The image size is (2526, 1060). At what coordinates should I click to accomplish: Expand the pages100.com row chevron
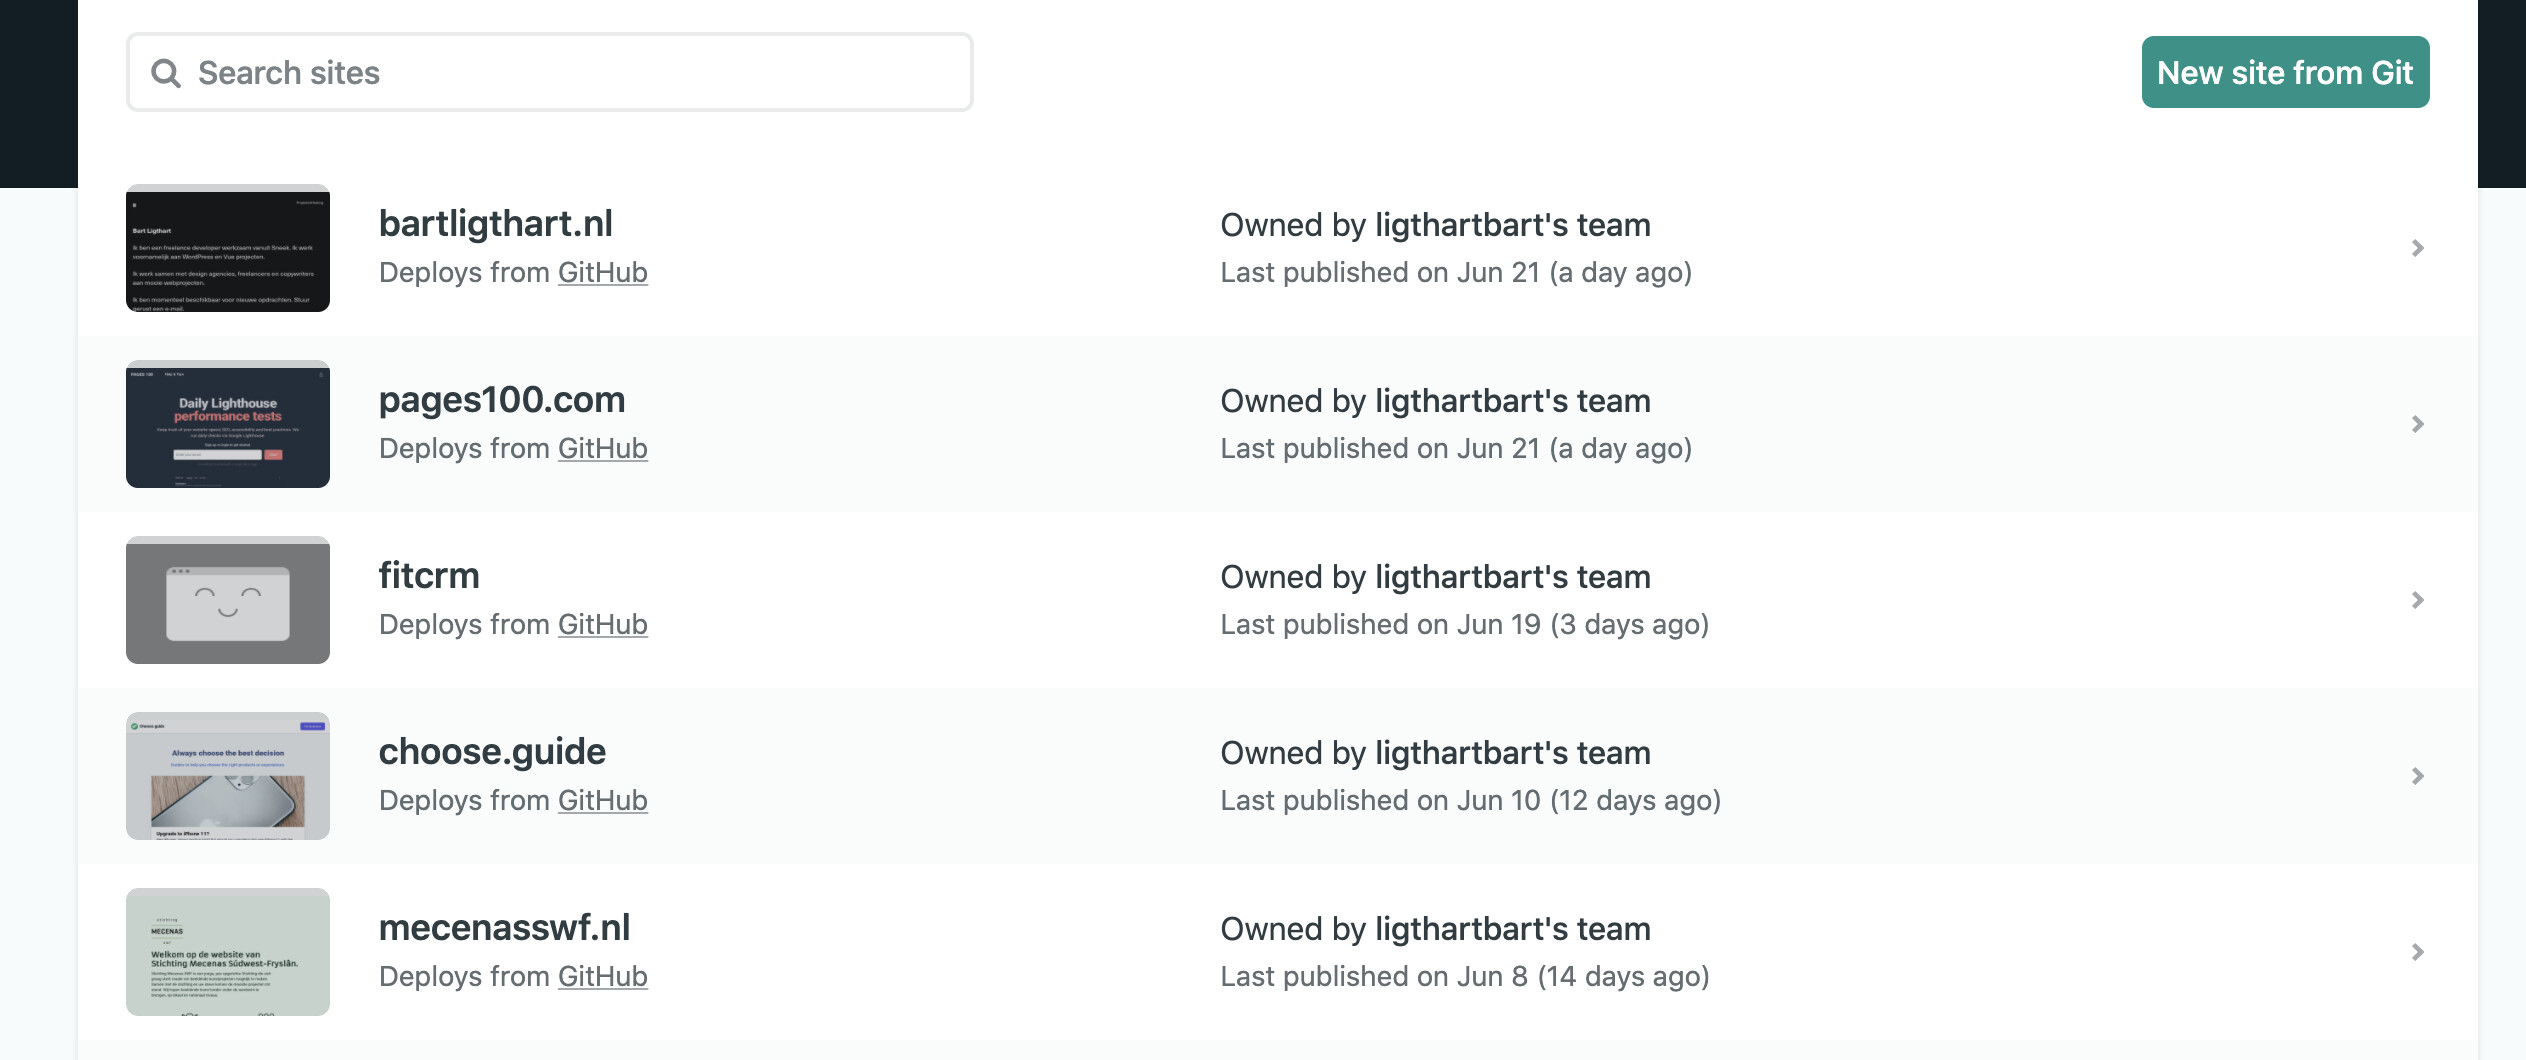point(2417,424)
